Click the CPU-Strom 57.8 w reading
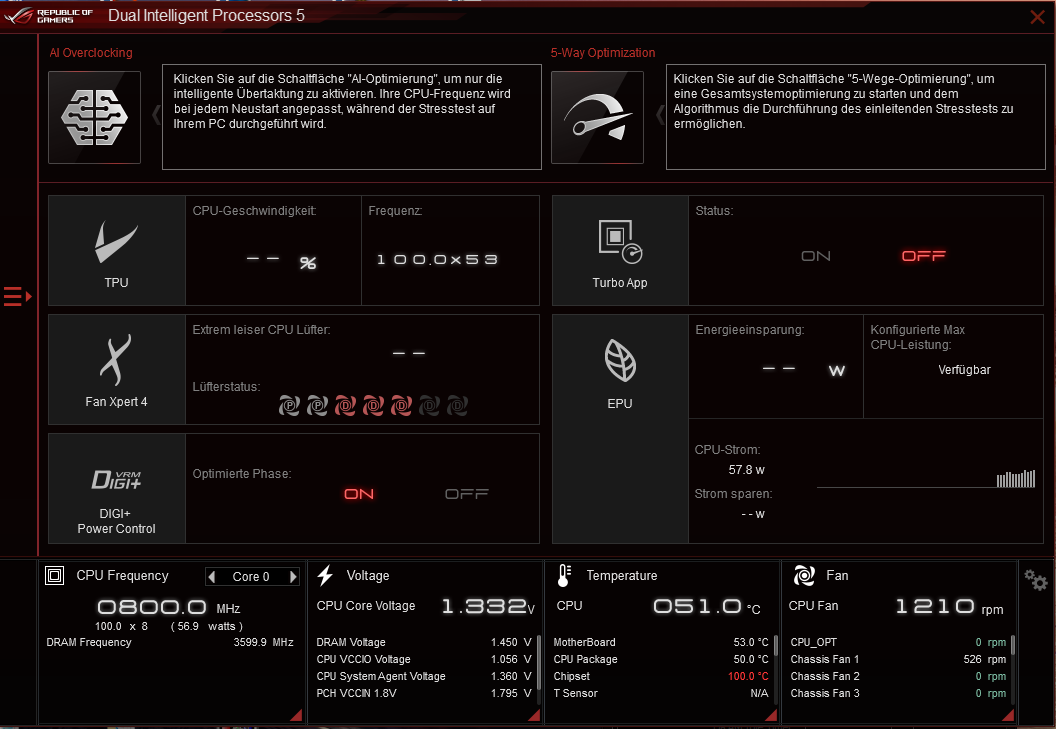 (746, 470)
